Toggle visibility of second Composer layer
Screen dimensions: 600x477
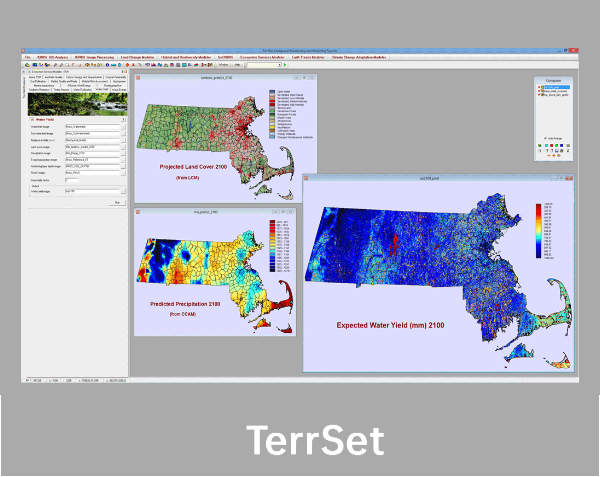click(539, 91)
